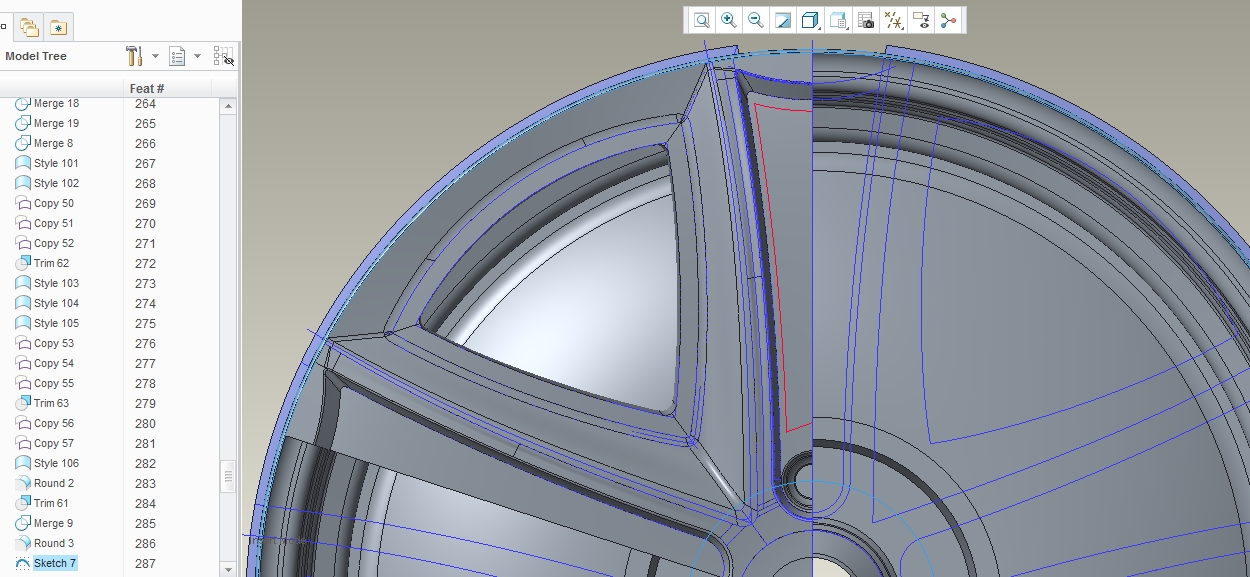Select Style 104 feature
Screen dimensions: 1250x577
pos(56,303)
